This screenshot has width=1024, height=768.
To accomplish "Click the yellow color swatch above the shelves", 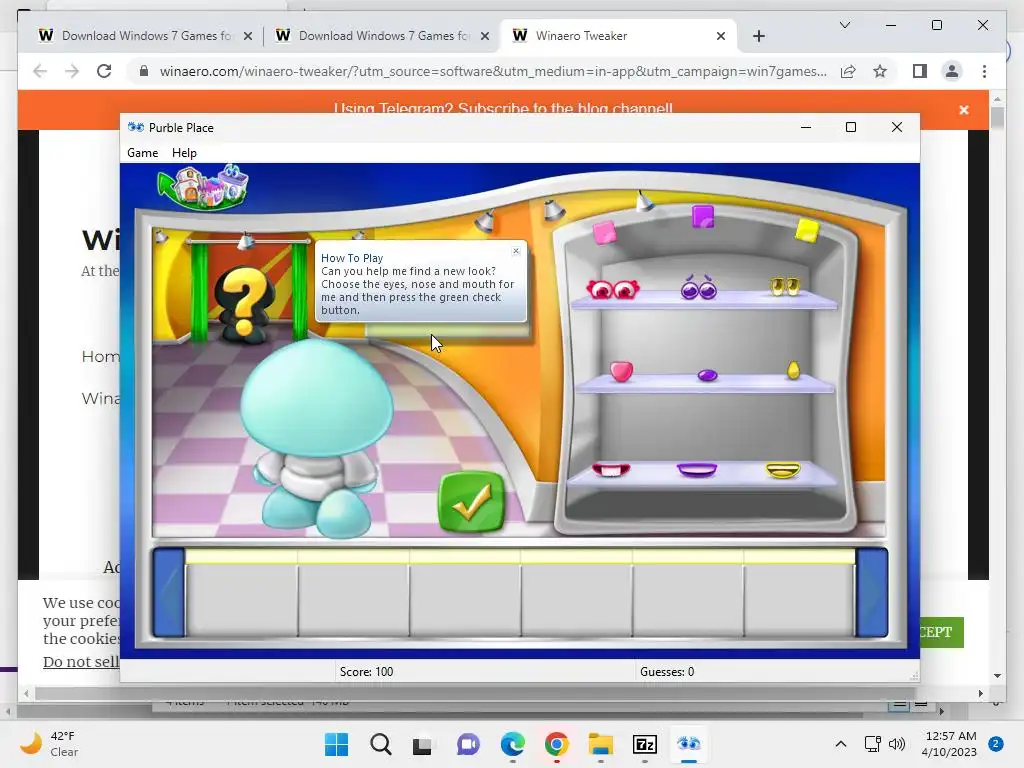I will coord(807,231).
